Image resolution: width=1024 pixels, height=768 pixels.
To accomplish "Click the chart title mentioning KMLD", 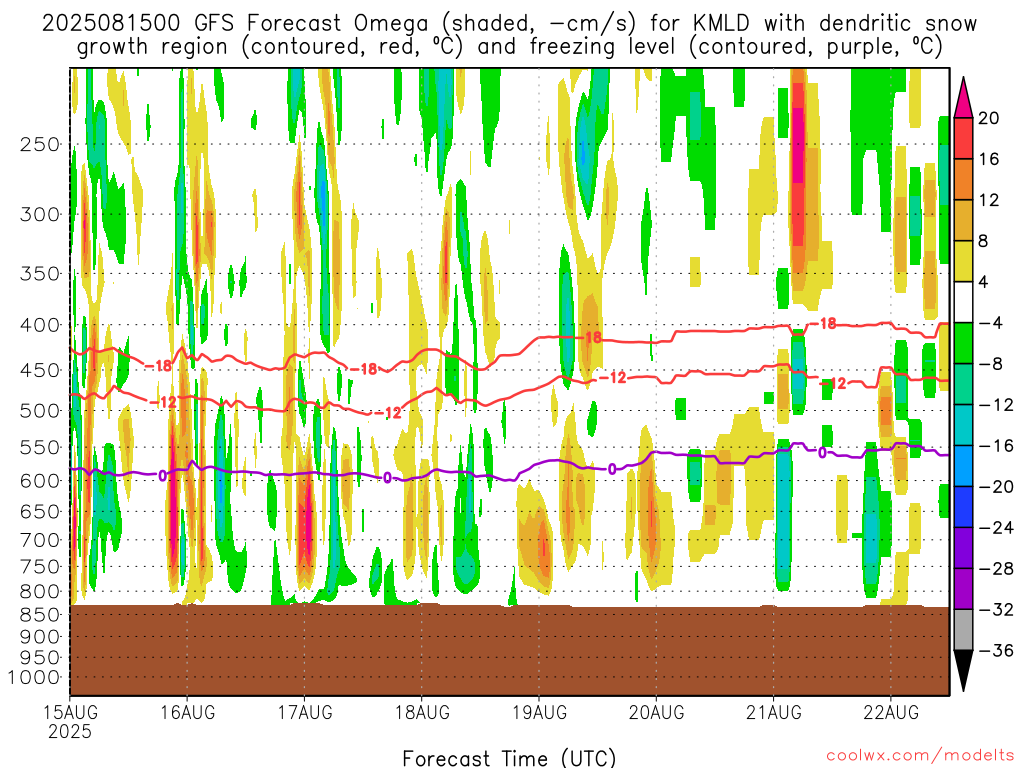I will 509,35.
